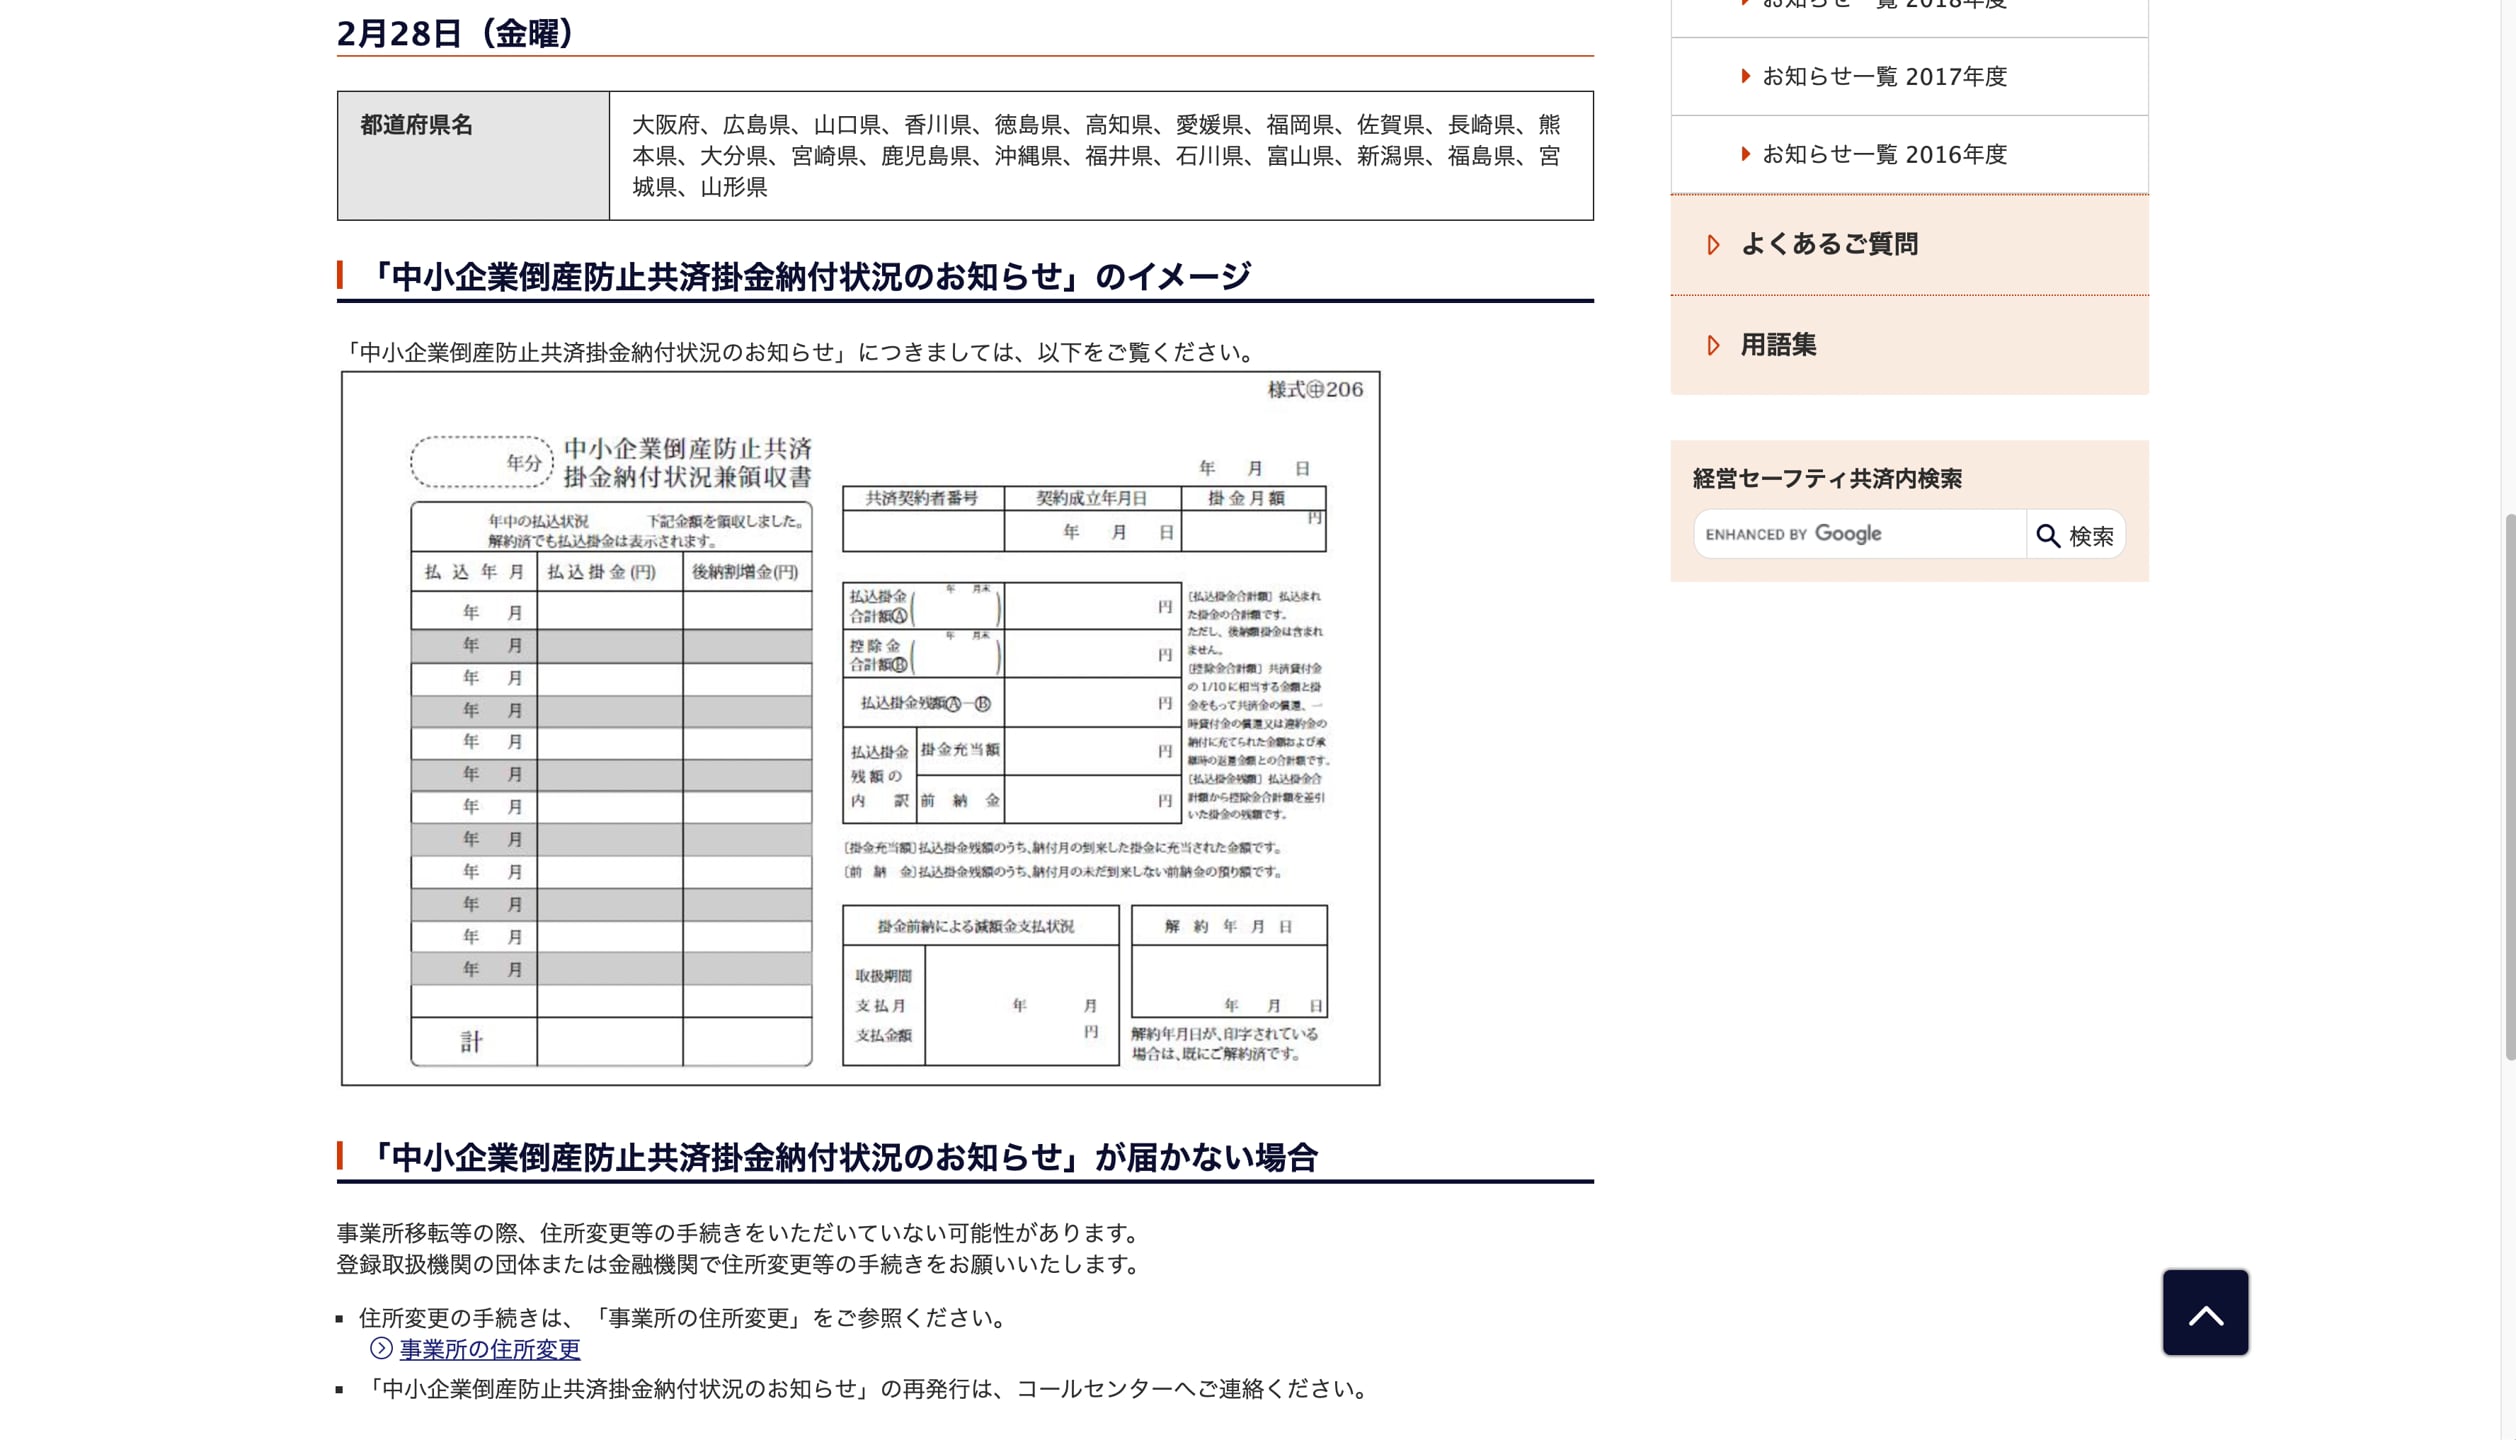Open 用語集 from the sidebar navigation

tap(1777, 345)
